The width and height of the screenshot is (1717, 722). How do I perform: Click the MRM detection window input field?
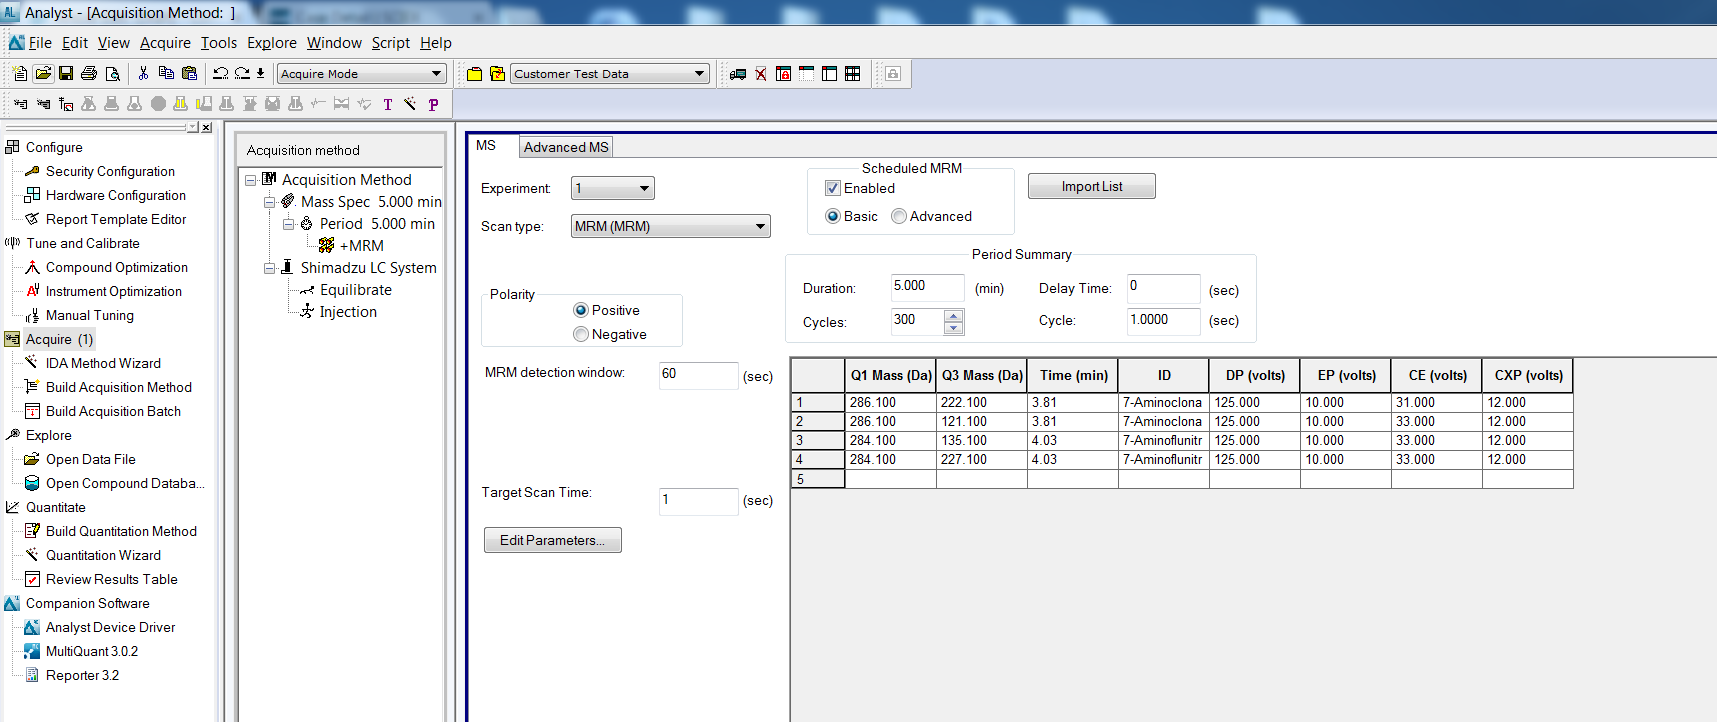coord(697,375)
